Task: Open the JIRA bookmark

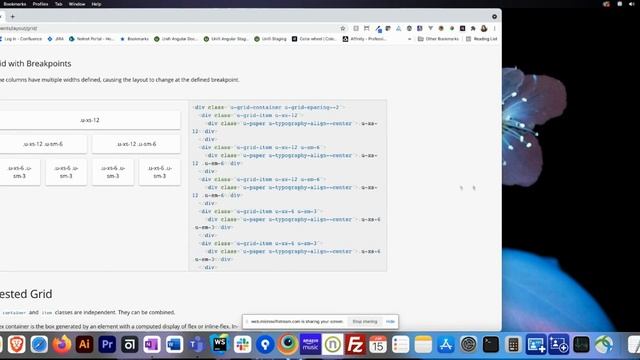Action: (x=56, y=39)
